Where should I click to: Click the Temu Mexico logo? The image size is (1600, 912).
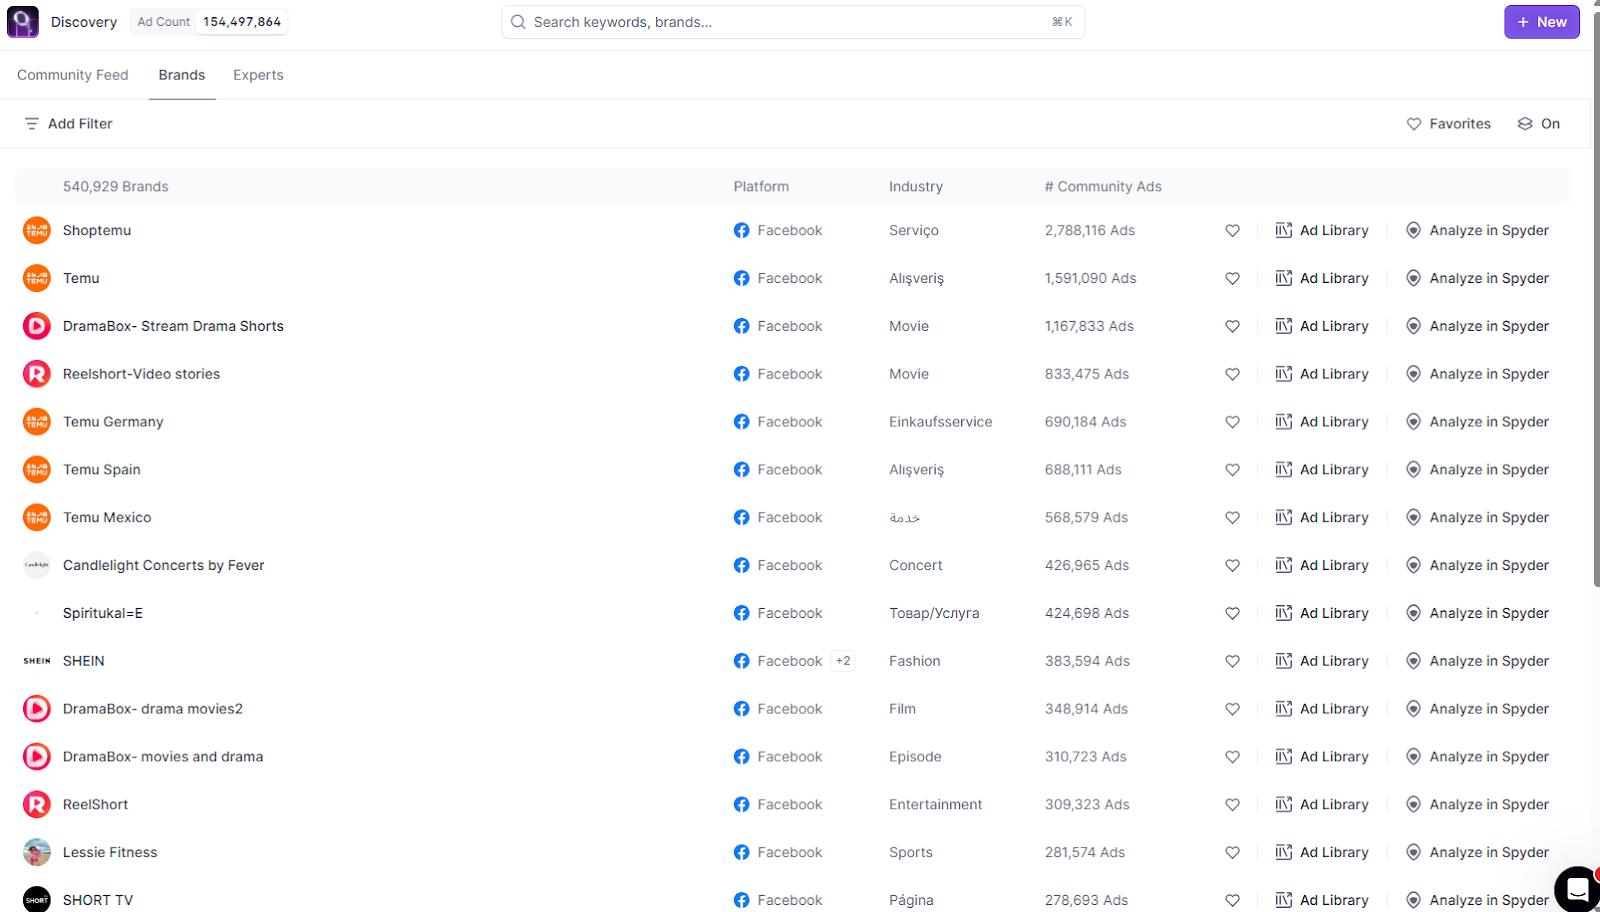pyautogui.click(x=37, y=517)
